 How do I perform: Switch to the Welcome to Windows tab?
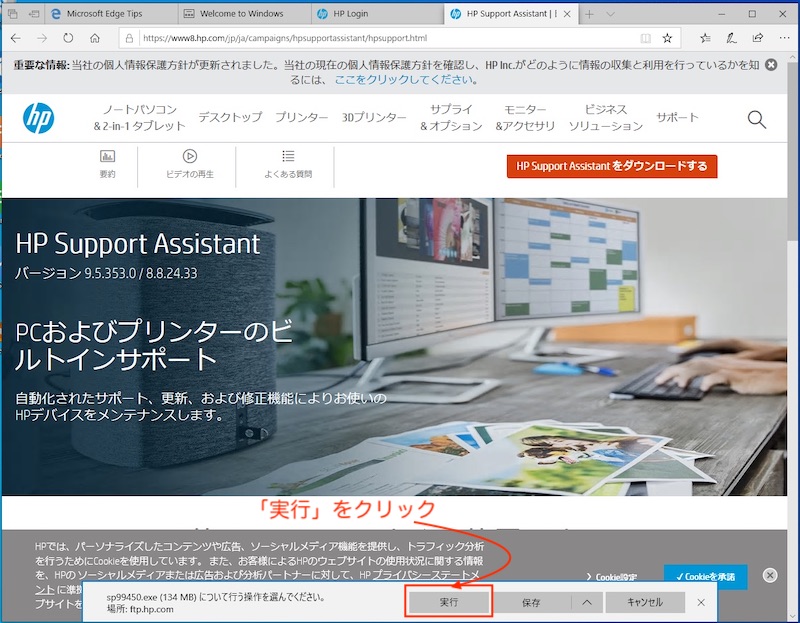coord(245,14)
